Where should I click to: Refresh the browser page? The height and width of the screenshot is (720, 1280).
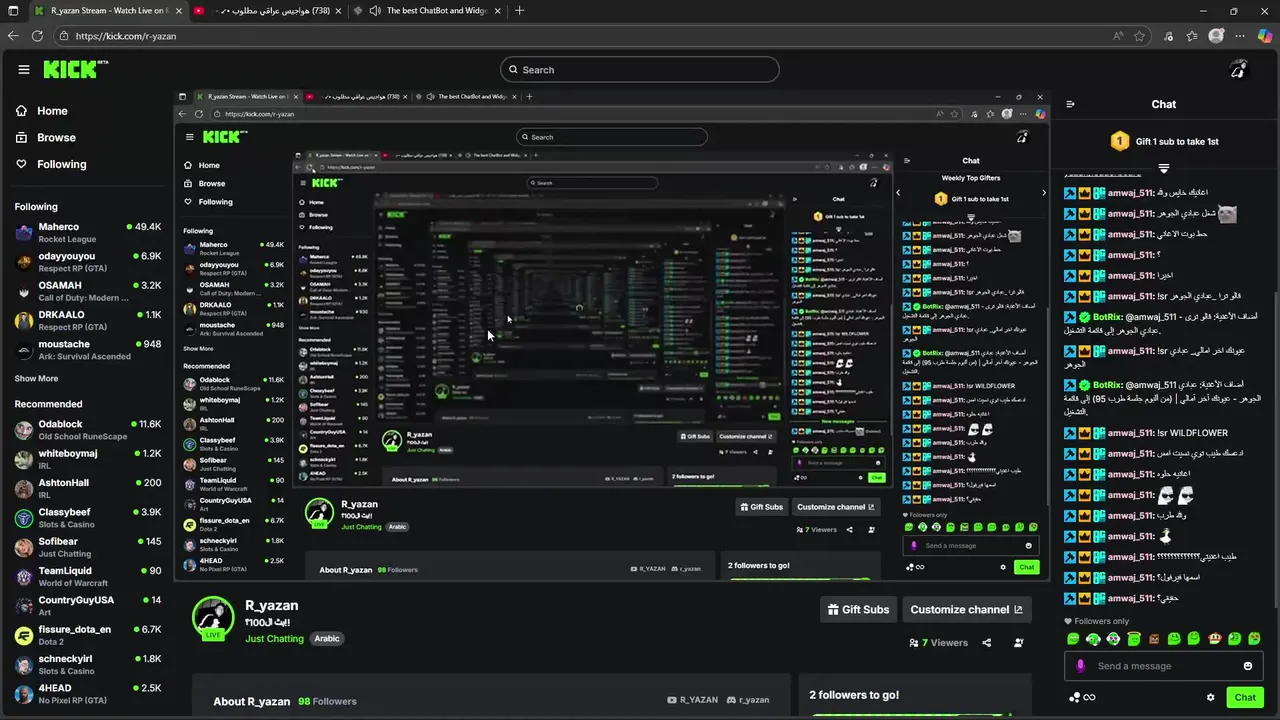[x=37, y=36]
